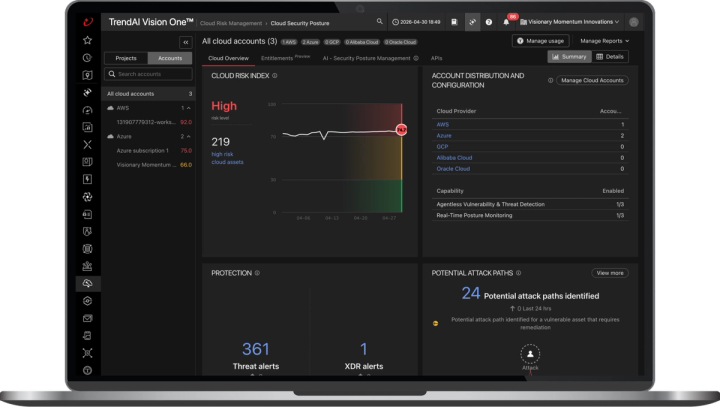
Task: Click the Search accounts field
Action: click(148, 74)
